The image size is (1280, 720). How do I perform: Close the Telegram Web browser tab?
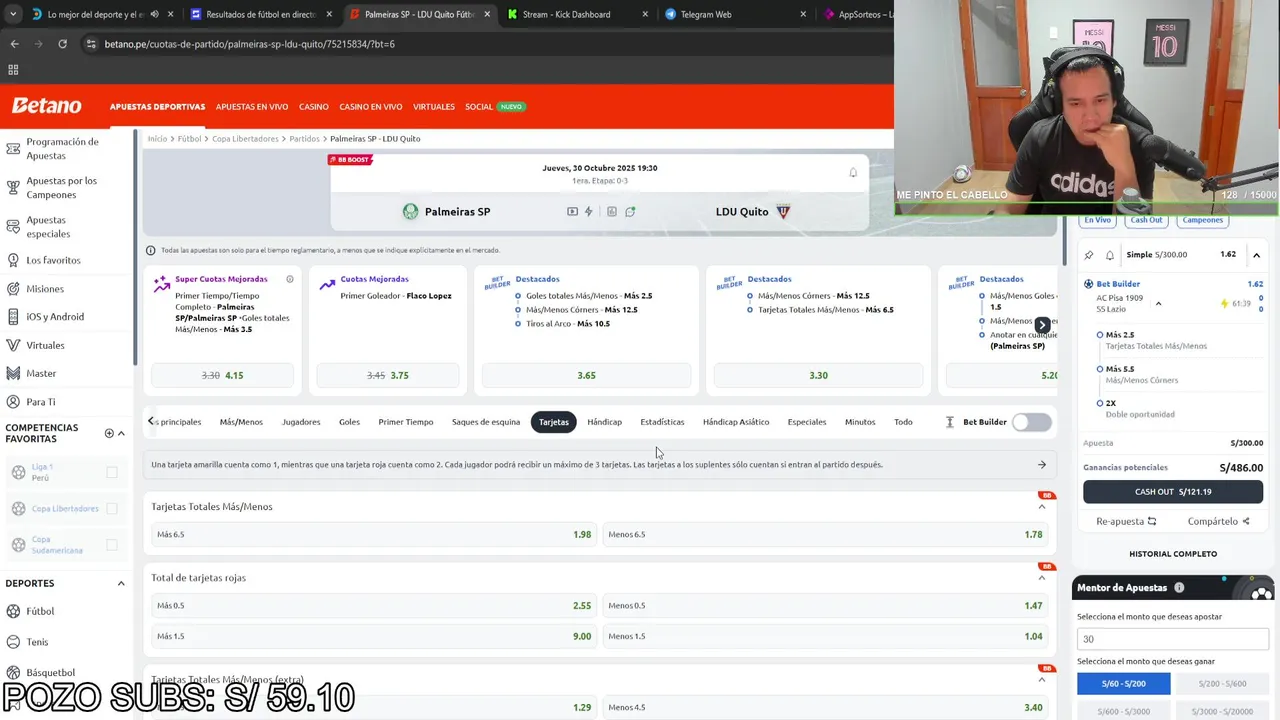(803, 15)
